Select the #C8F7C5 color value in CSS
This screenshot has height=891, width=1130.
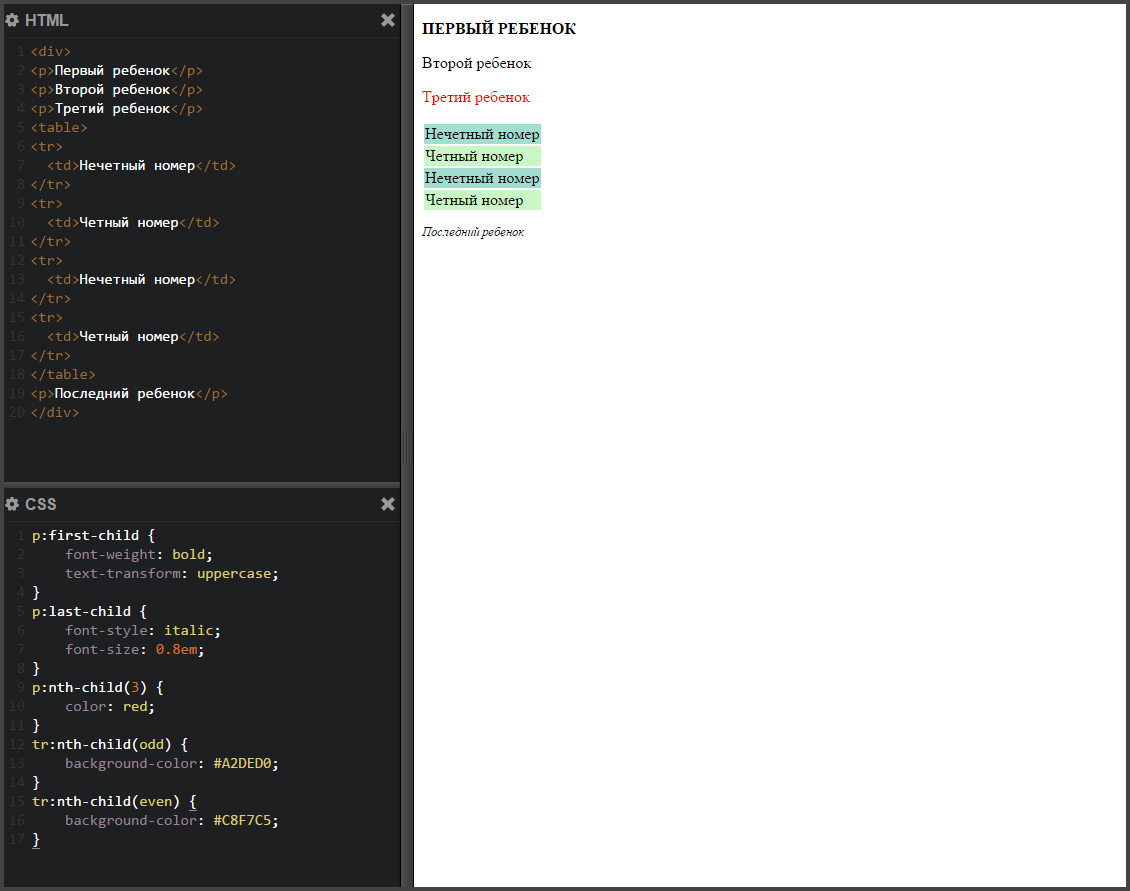(245, 820)
